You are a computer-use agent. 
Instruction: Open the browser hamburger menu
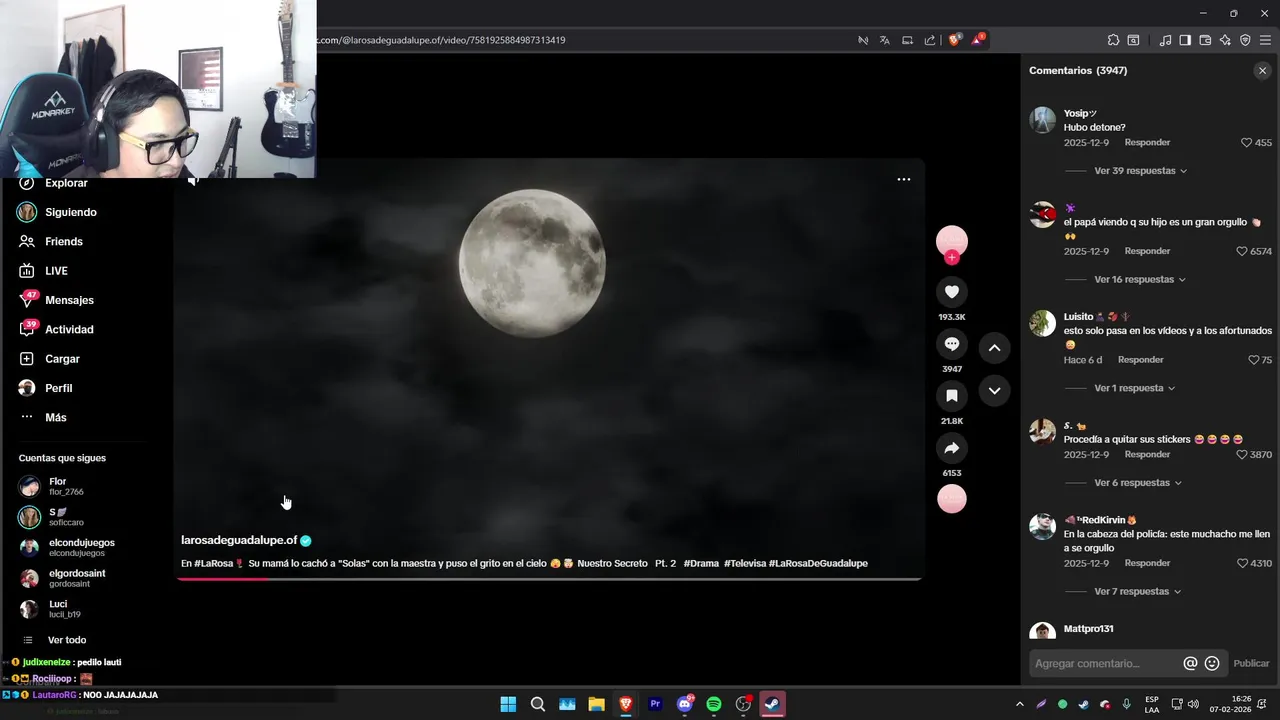(x=1265, y=40)
